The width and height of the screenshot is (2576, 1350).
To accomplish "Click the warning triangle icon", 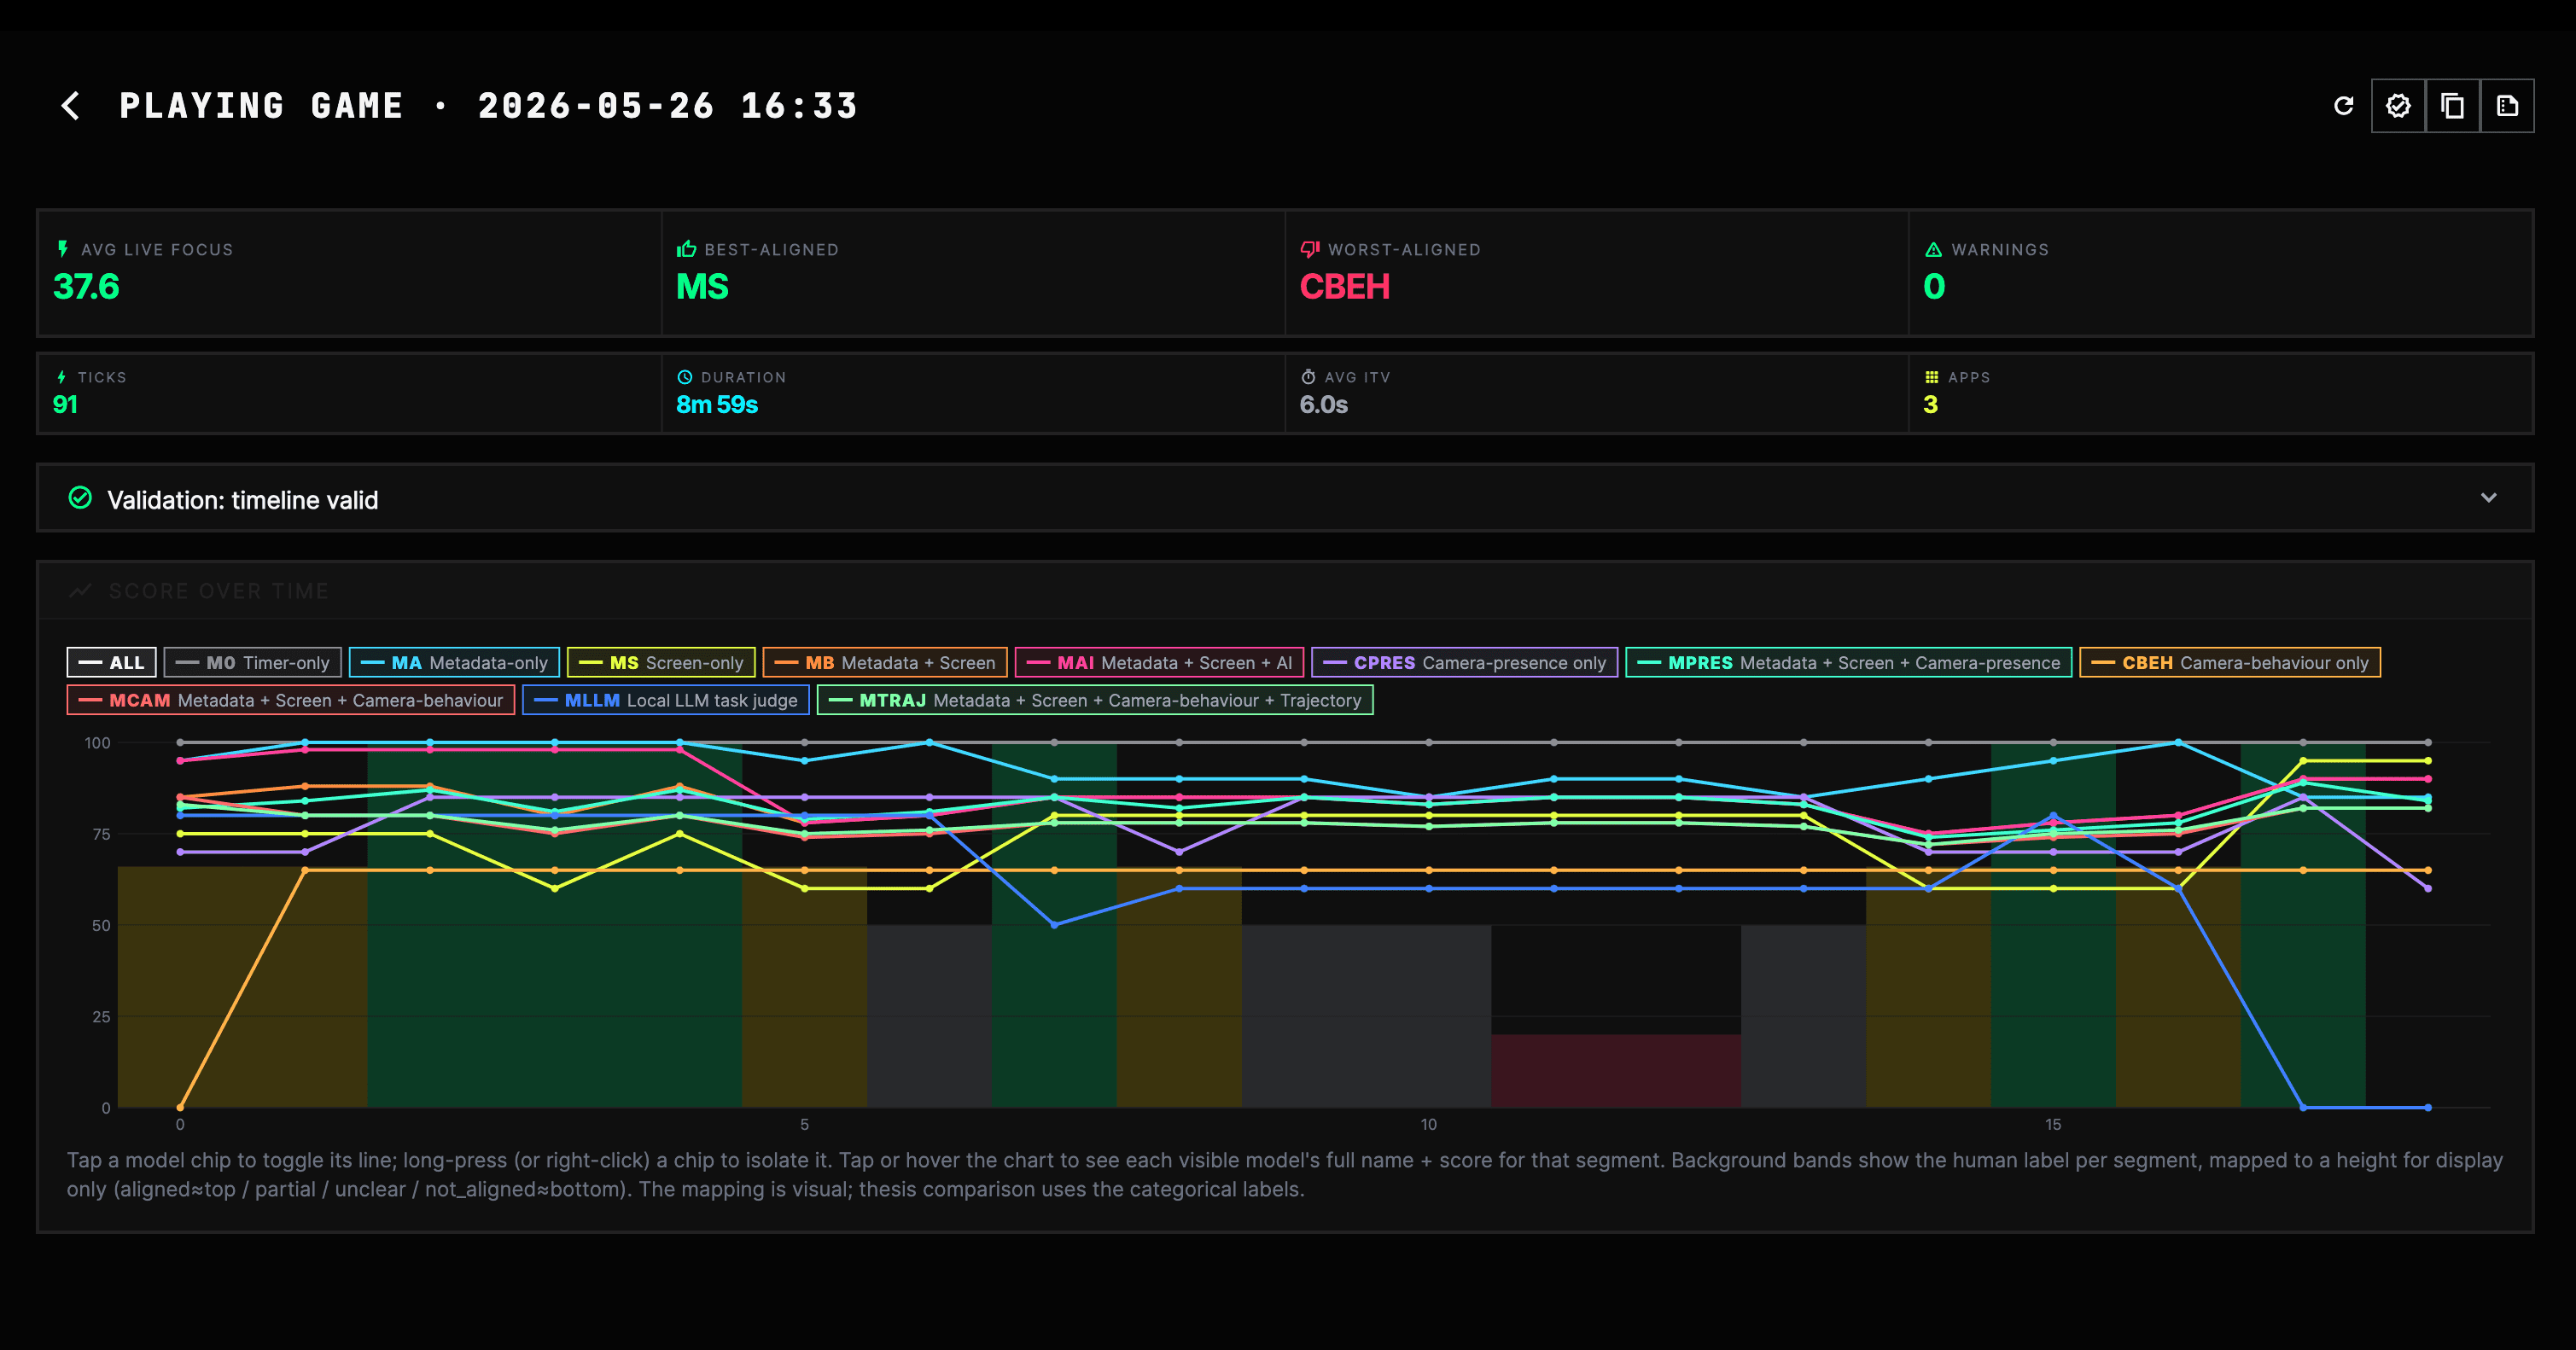I will pos(1934,249).
